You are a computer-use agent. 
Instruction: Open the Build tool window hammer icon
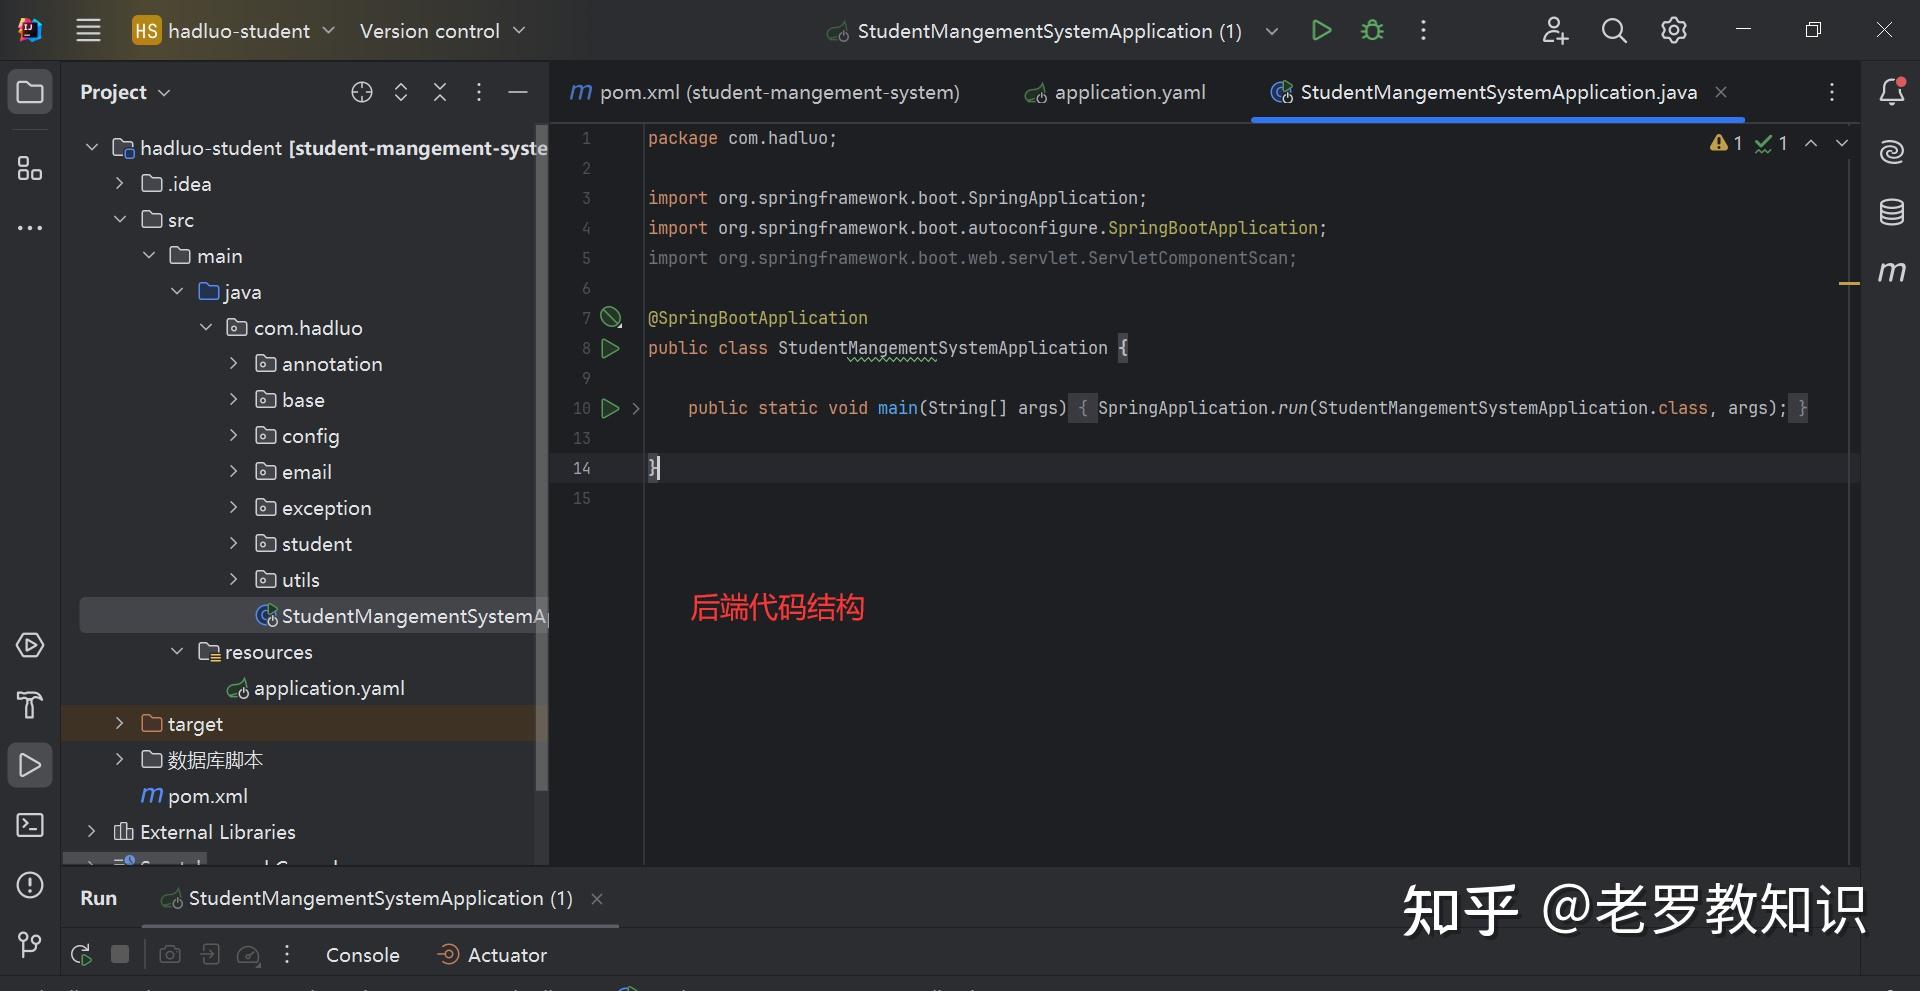(30, 706)
